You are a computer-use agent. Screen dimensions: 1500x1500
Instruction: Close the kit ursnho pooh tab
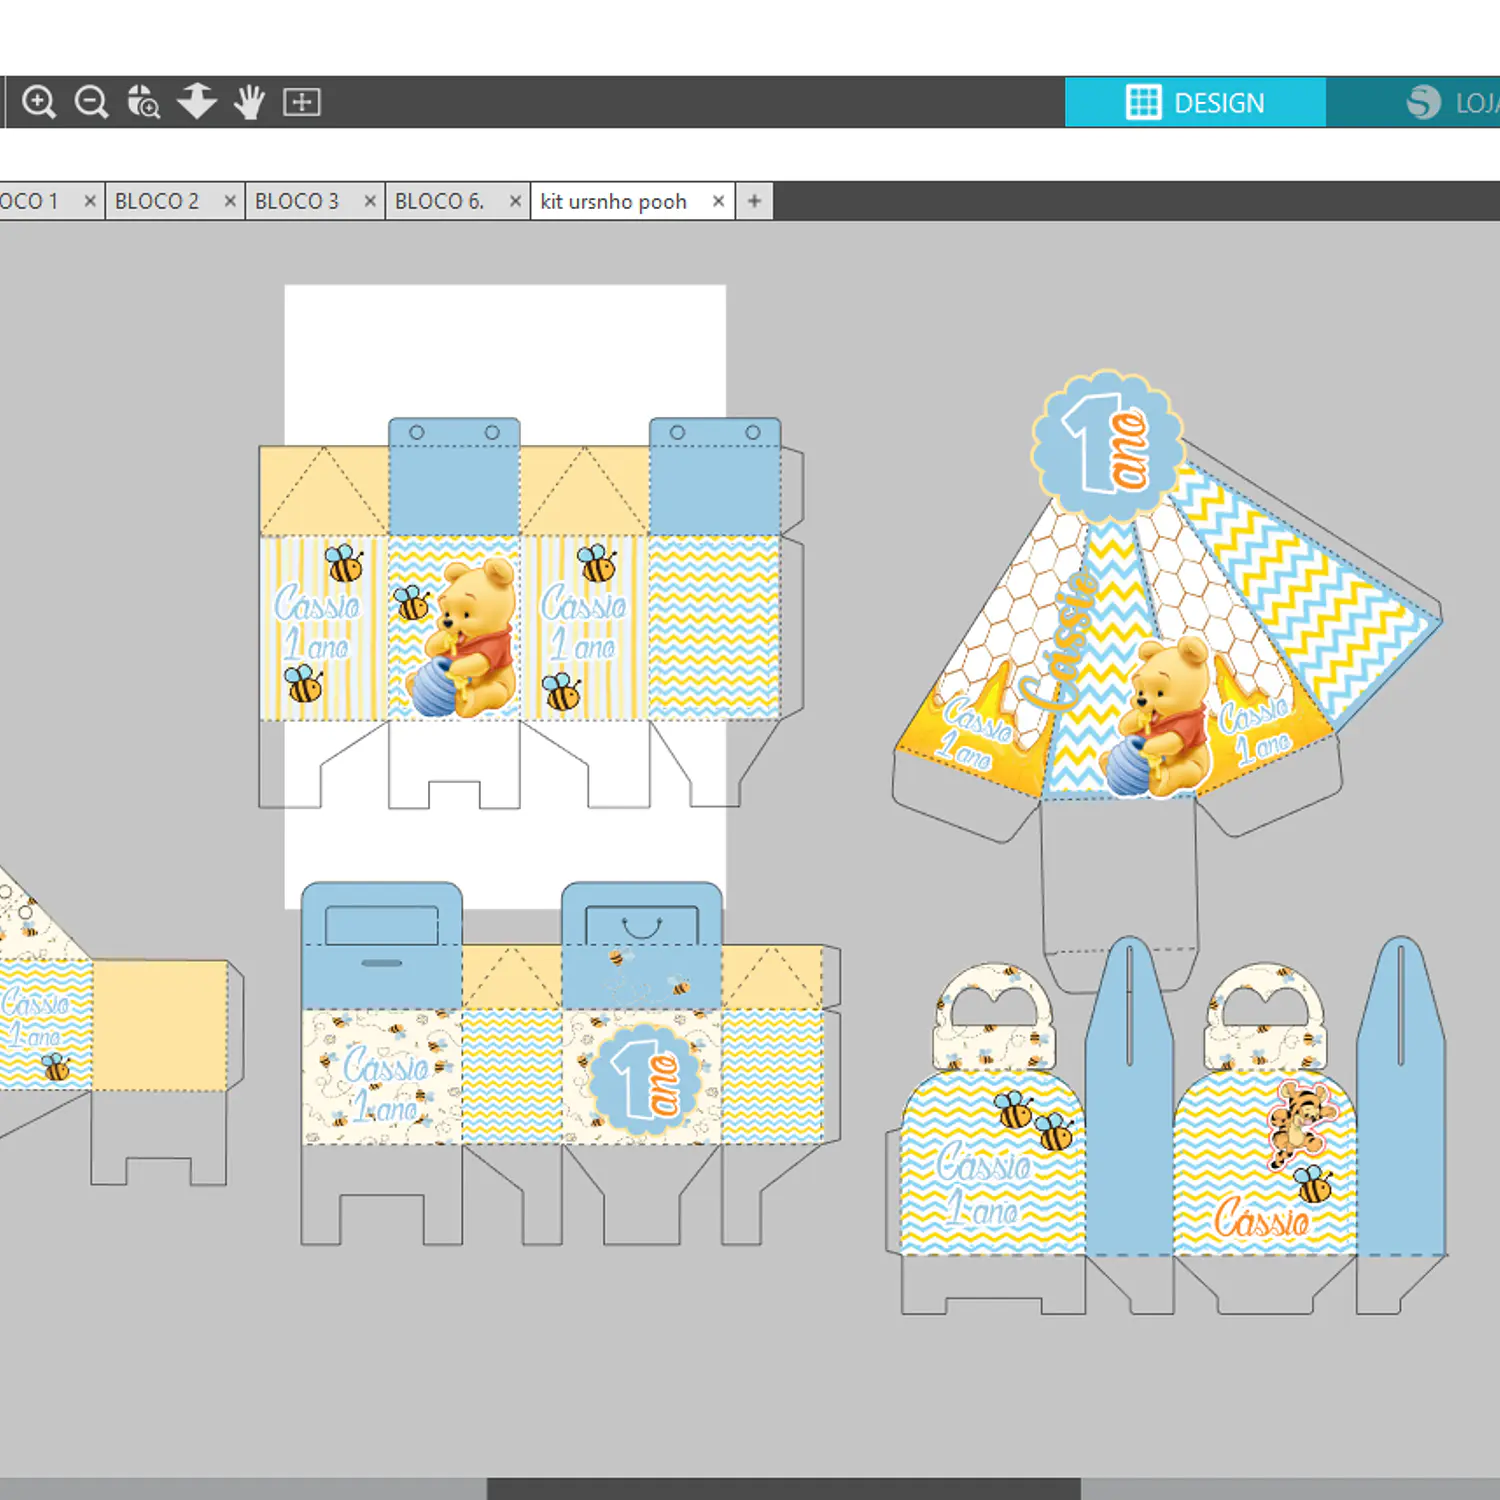[x=718, y=201]
